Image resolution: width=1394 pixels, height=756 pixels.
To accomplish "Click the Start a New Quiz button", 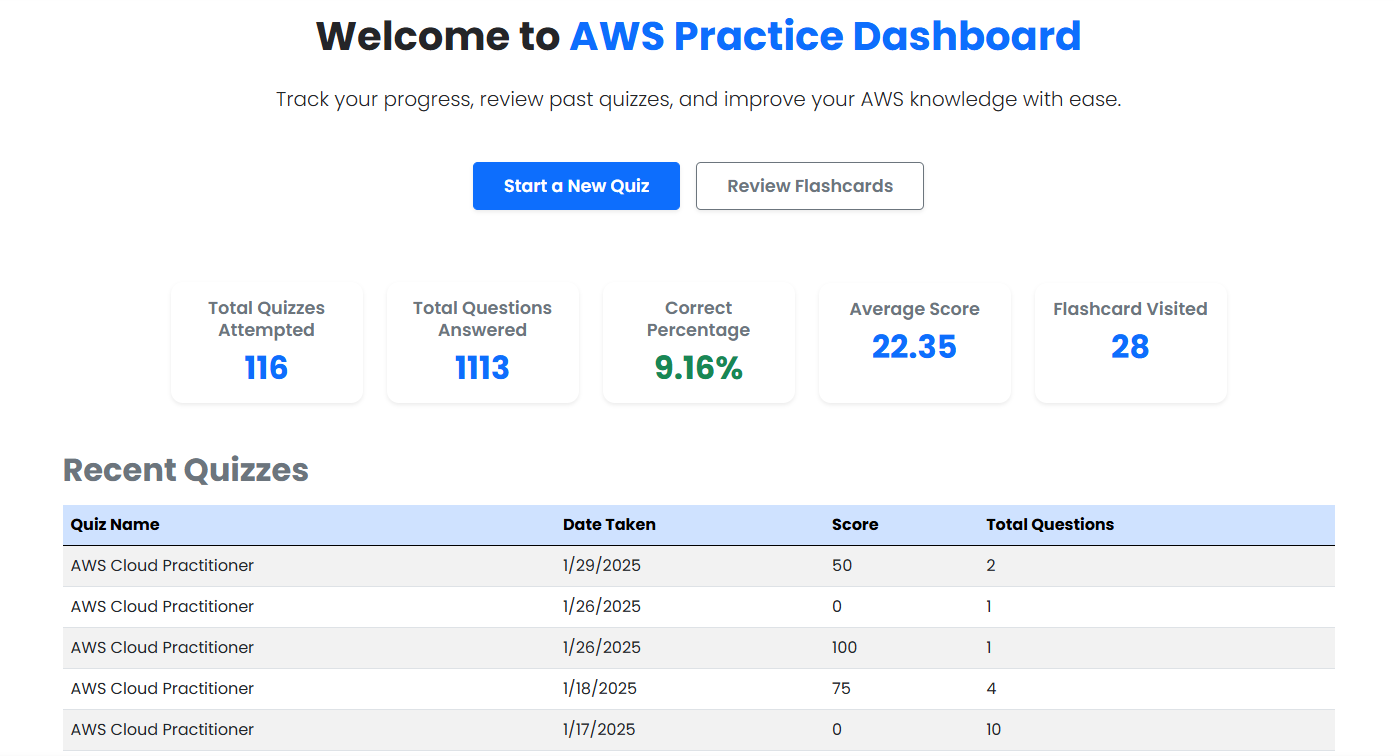I will point(576,186).
